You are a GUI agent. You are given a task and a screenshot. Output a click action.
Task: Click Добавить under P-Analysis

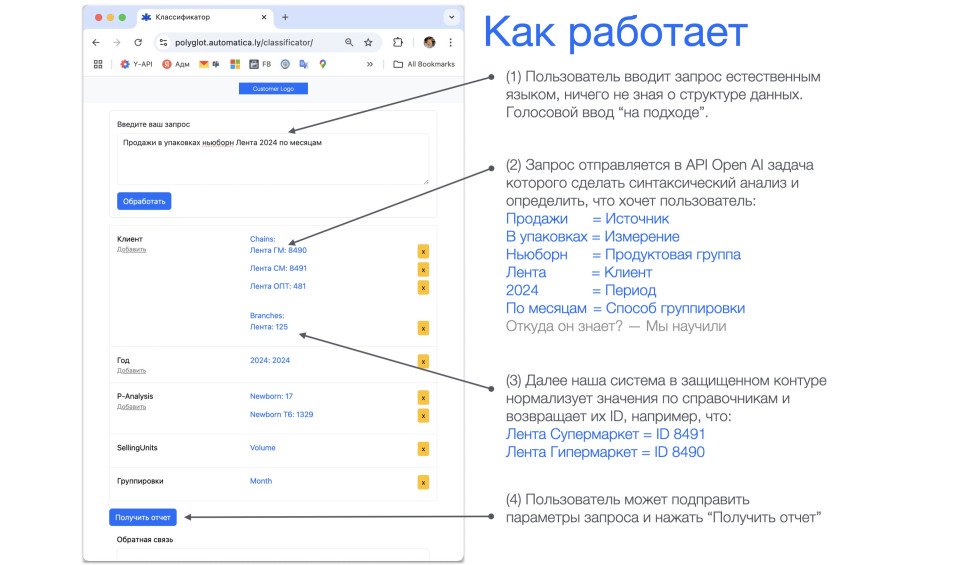coord(132,407)
